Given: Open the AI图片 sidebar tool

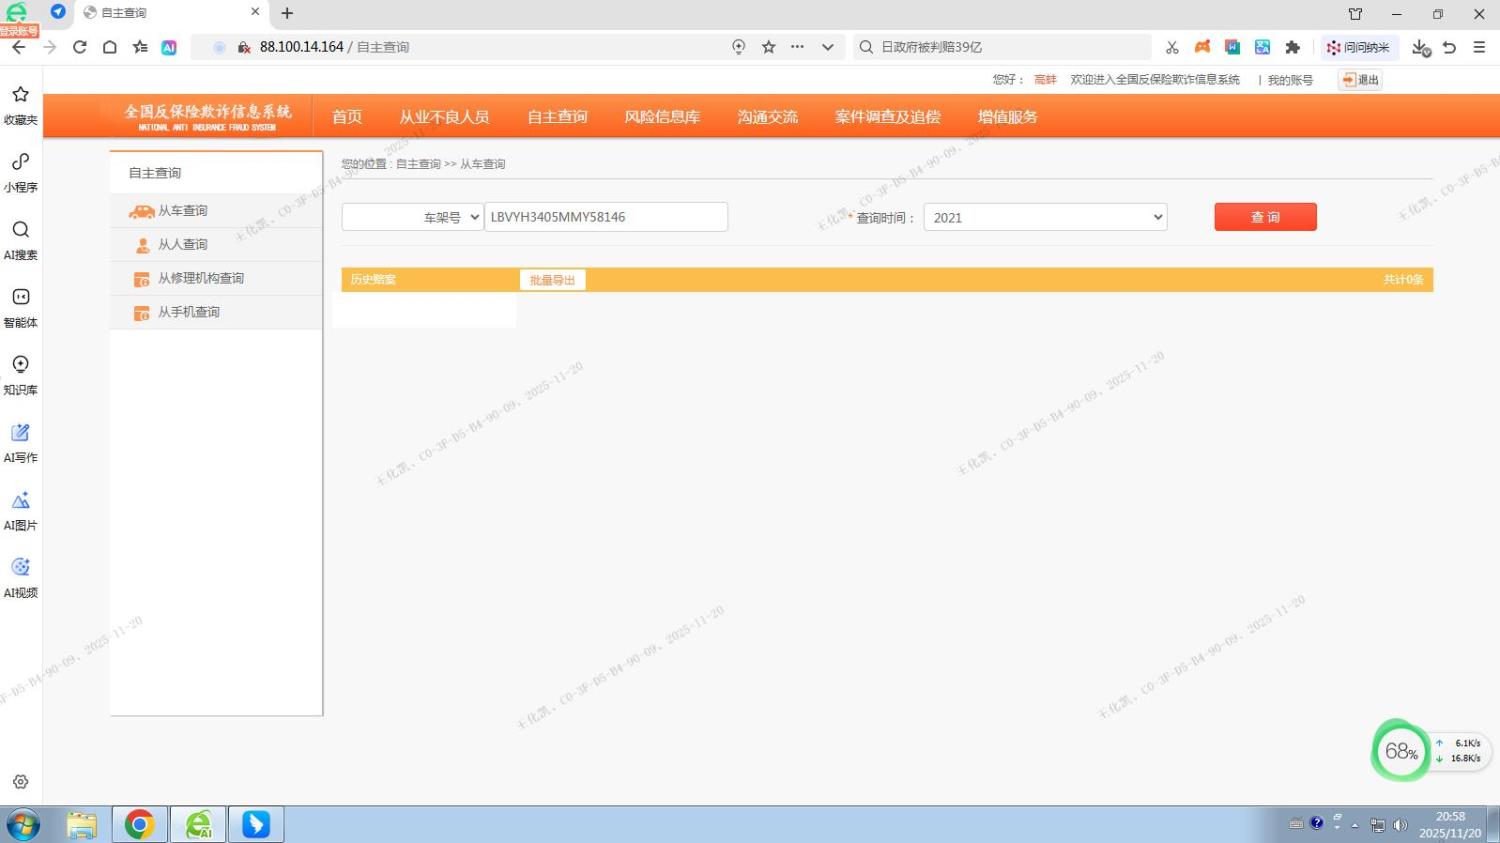Looking at the screenshot, I should (x=20, y=500).
